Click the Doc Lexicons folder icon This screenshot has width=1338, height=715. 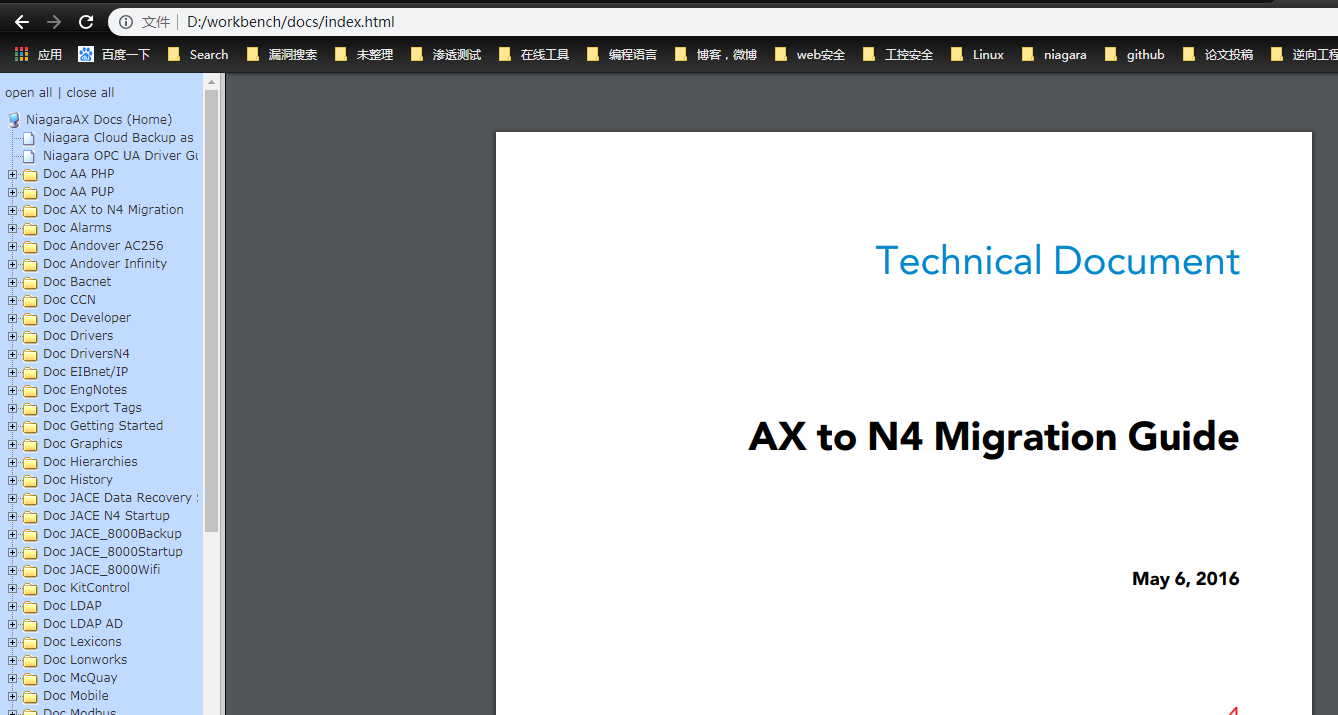point(30,642)
